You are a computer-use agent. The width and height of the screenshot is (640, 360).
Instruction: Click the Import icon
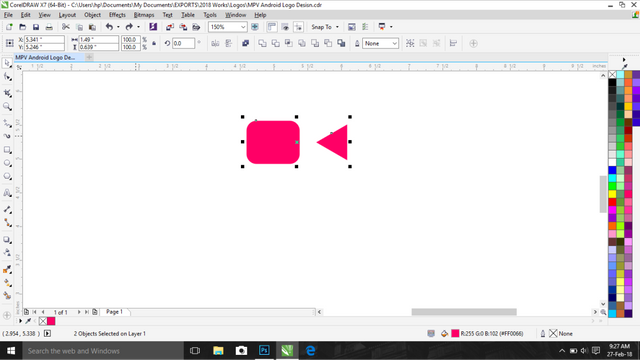tap(170, 27)
